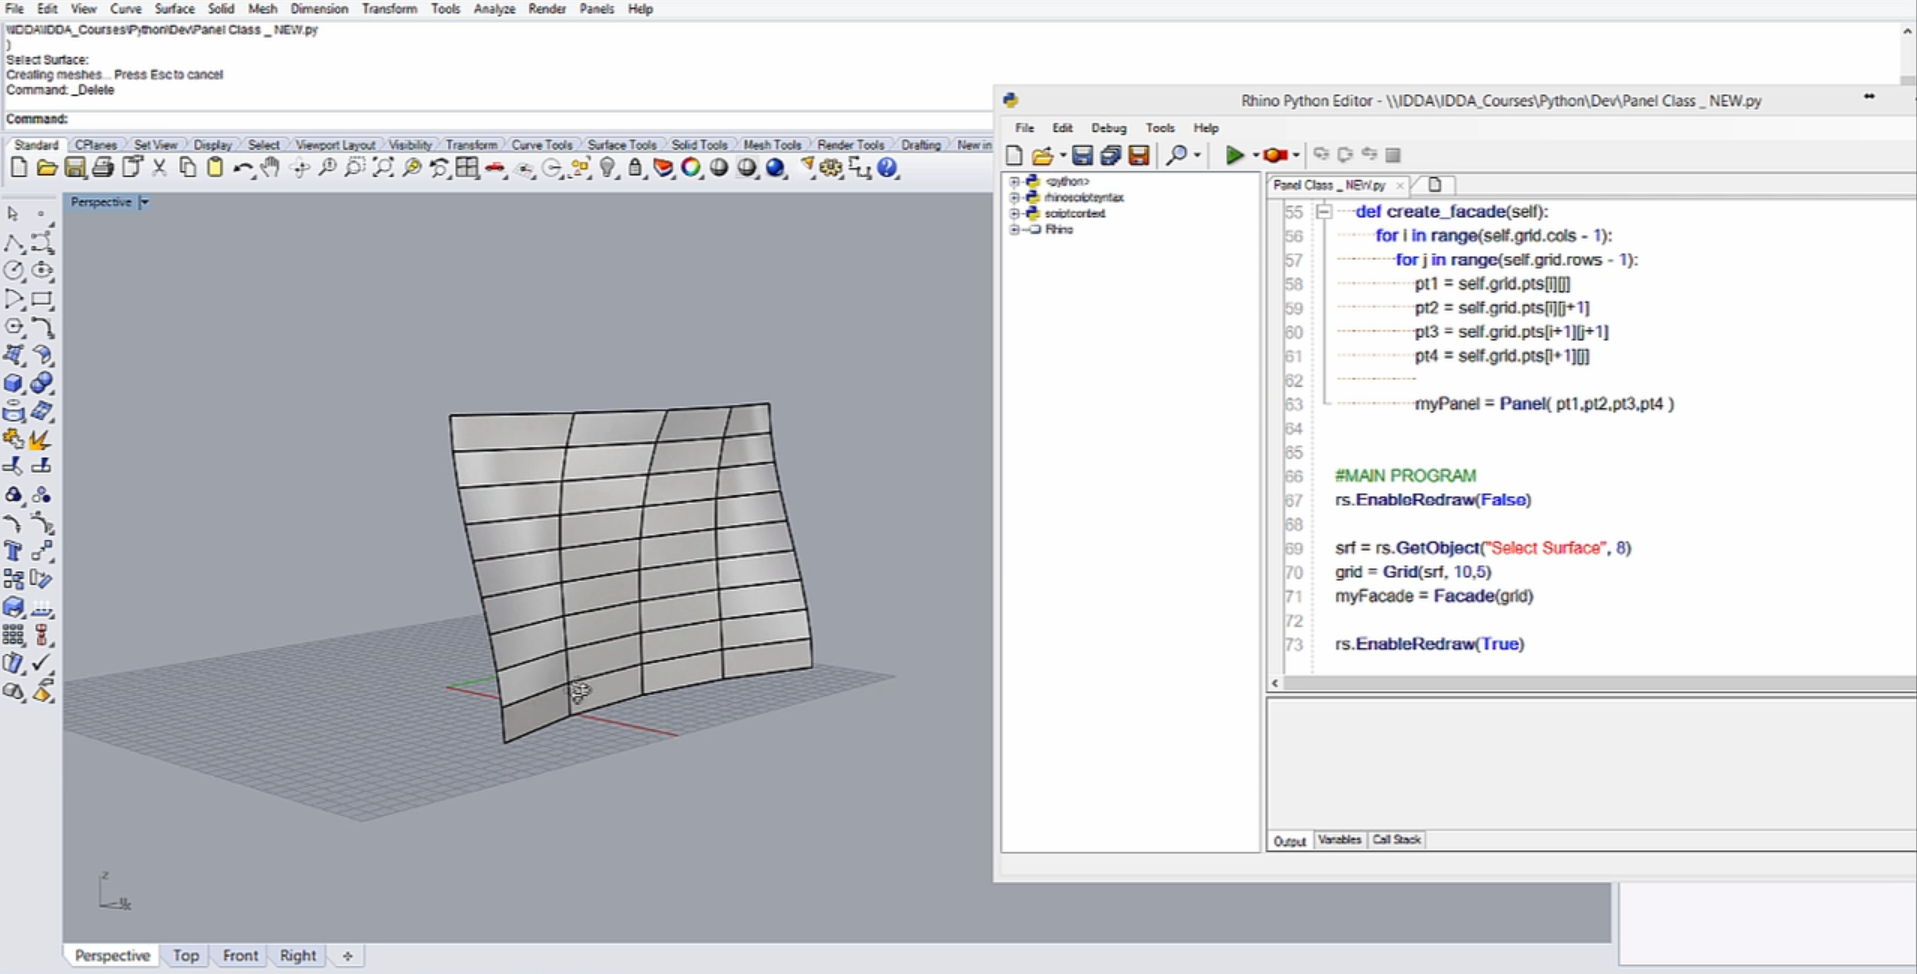Run the Python script with green play button
Screen dimensions: 1917x974
pos(1234,155)
